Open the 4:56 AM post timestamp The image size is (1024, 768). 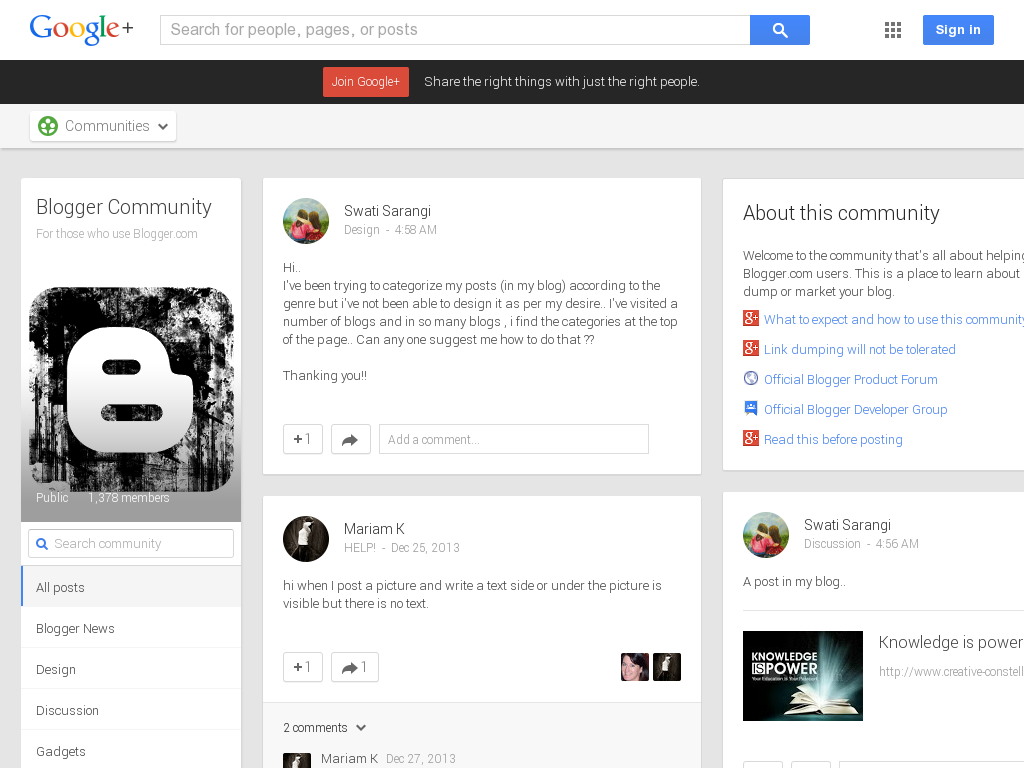897,544
